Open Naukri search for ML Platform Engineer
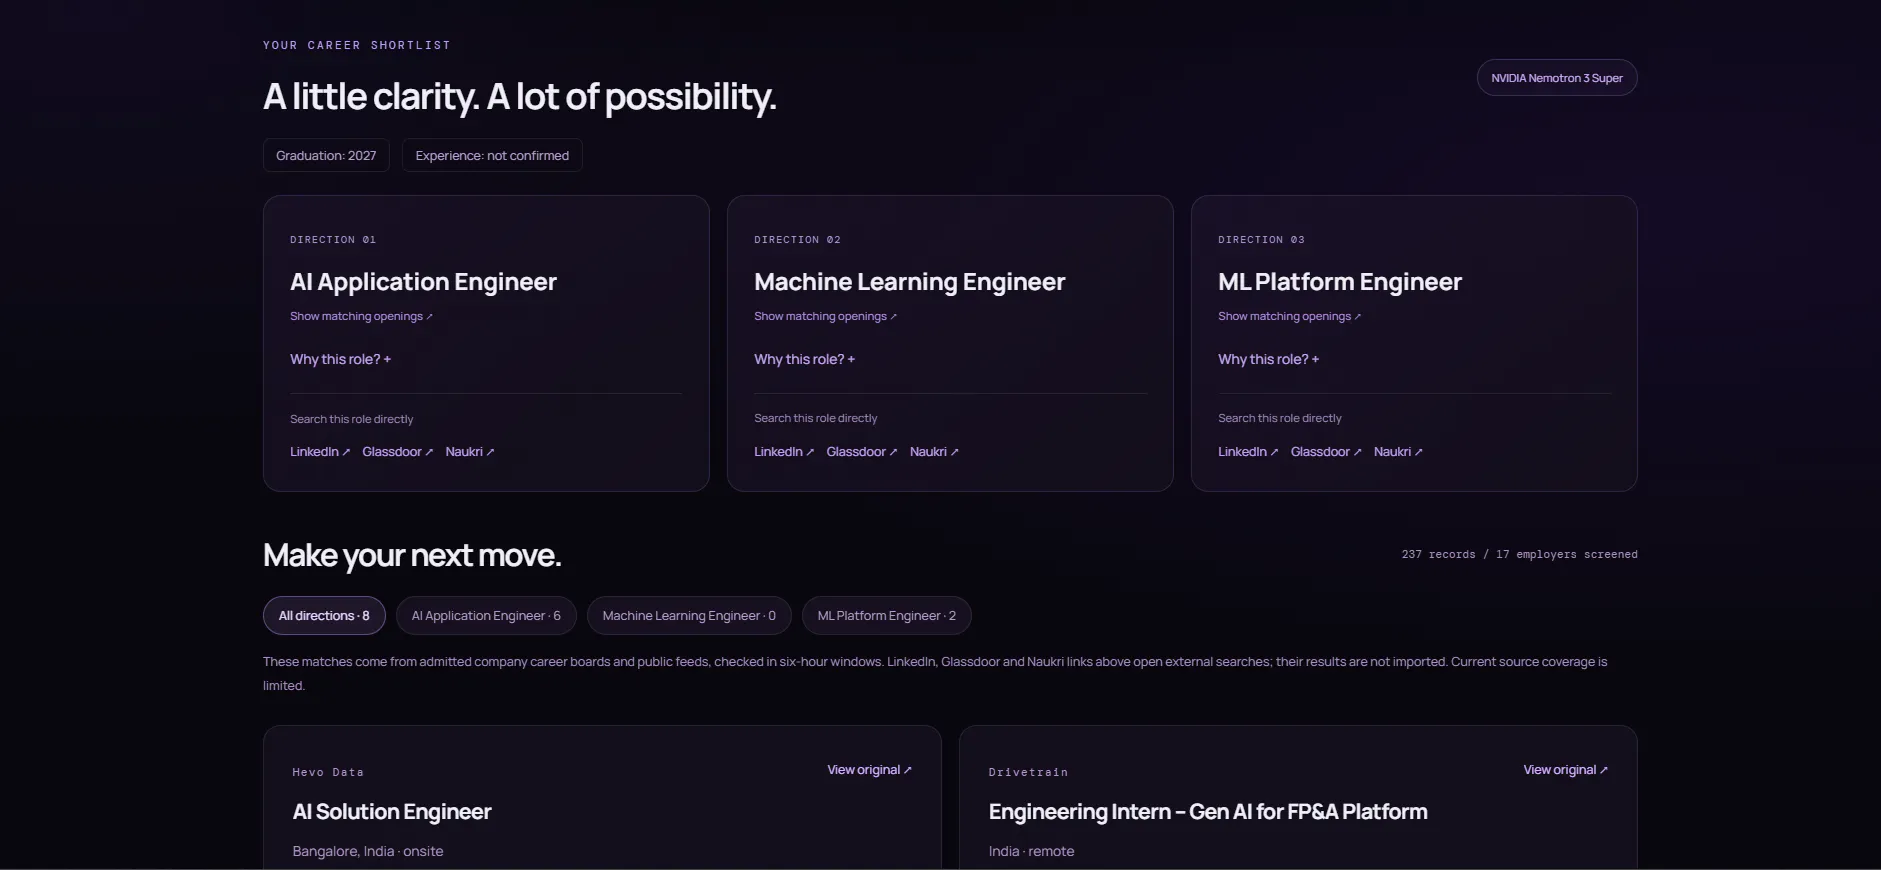1881x870 pixels. tap(1397, 452)
